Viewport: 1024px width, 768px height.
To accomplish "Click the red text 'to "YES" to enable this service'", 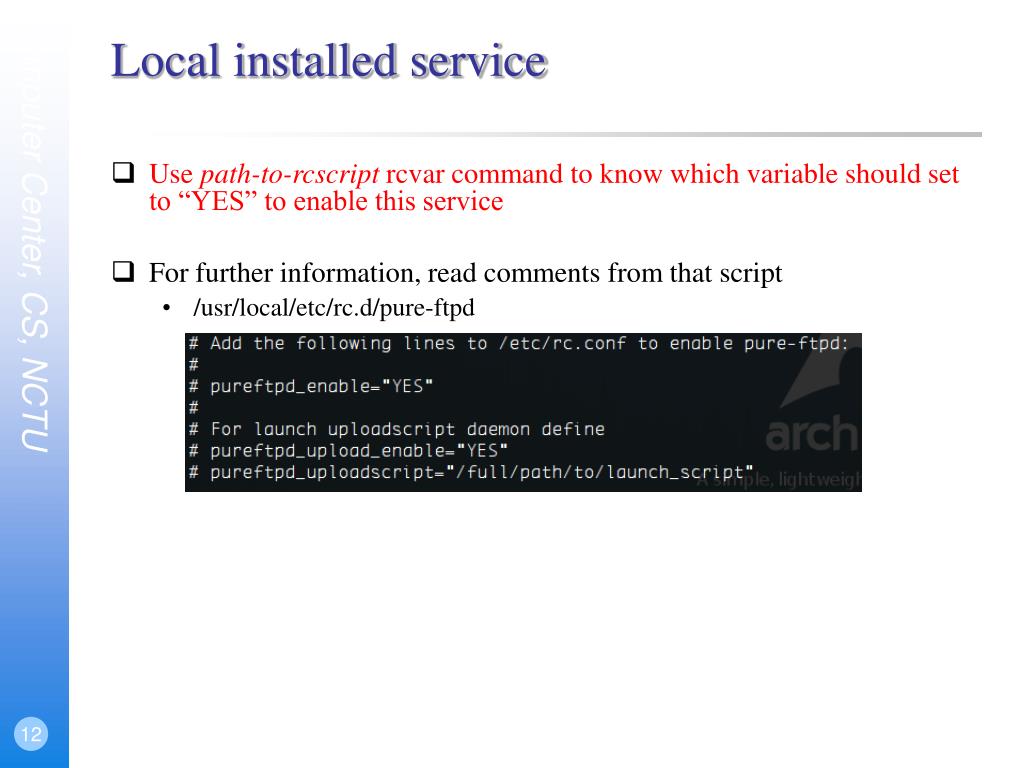I will (x=326, y=201).
